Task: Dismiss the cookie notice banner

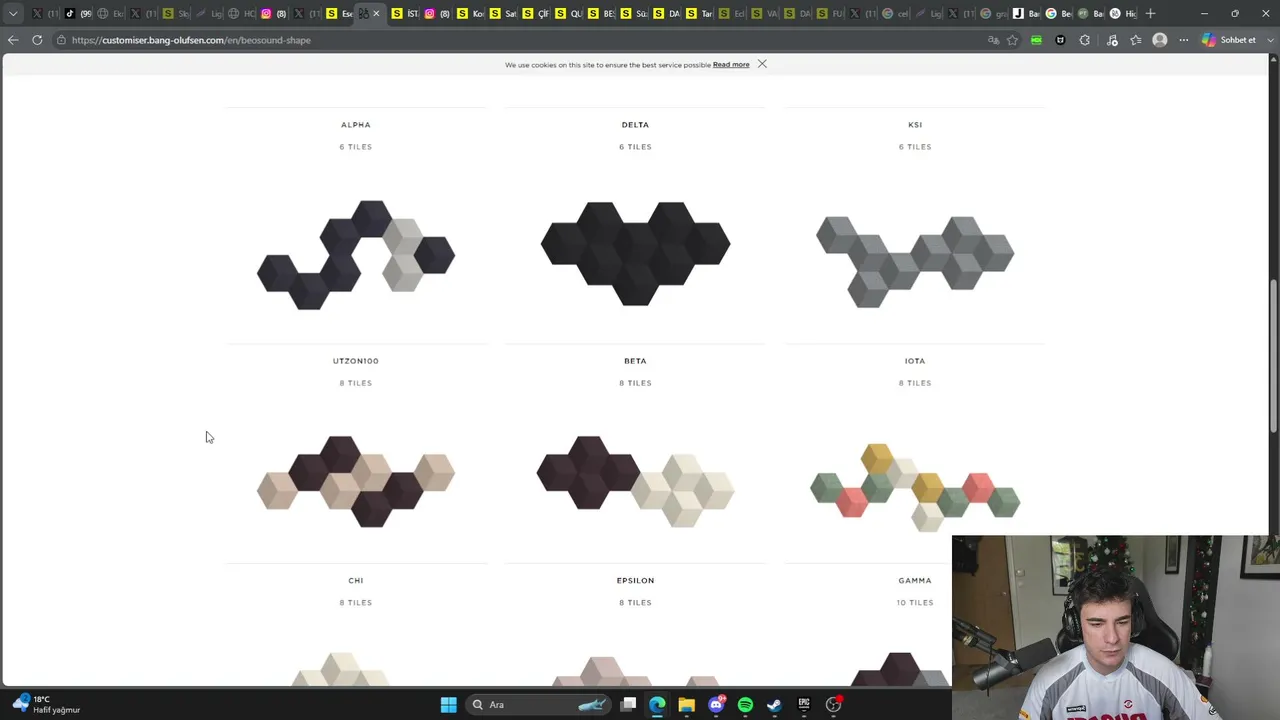Action: (762, 64)
